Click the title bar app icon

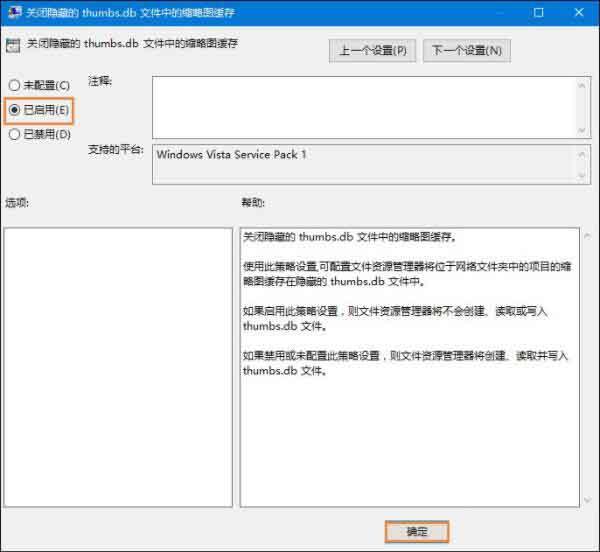click(x=15, y=12)
